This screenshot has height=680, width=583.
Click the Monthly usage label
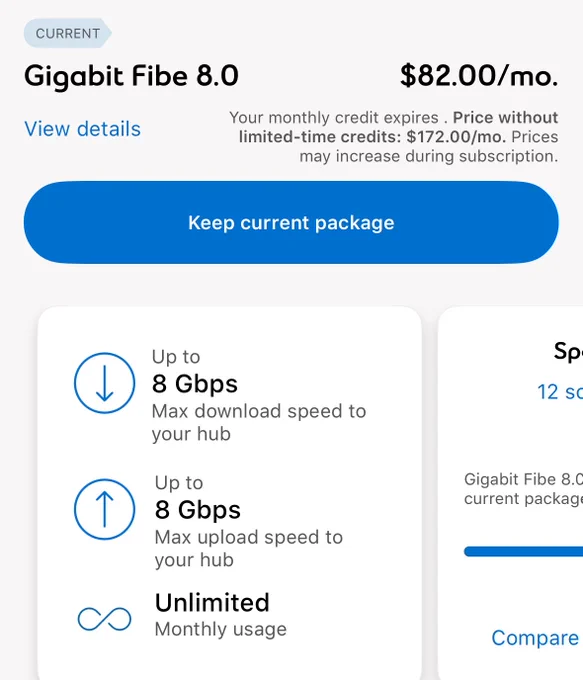220,629
